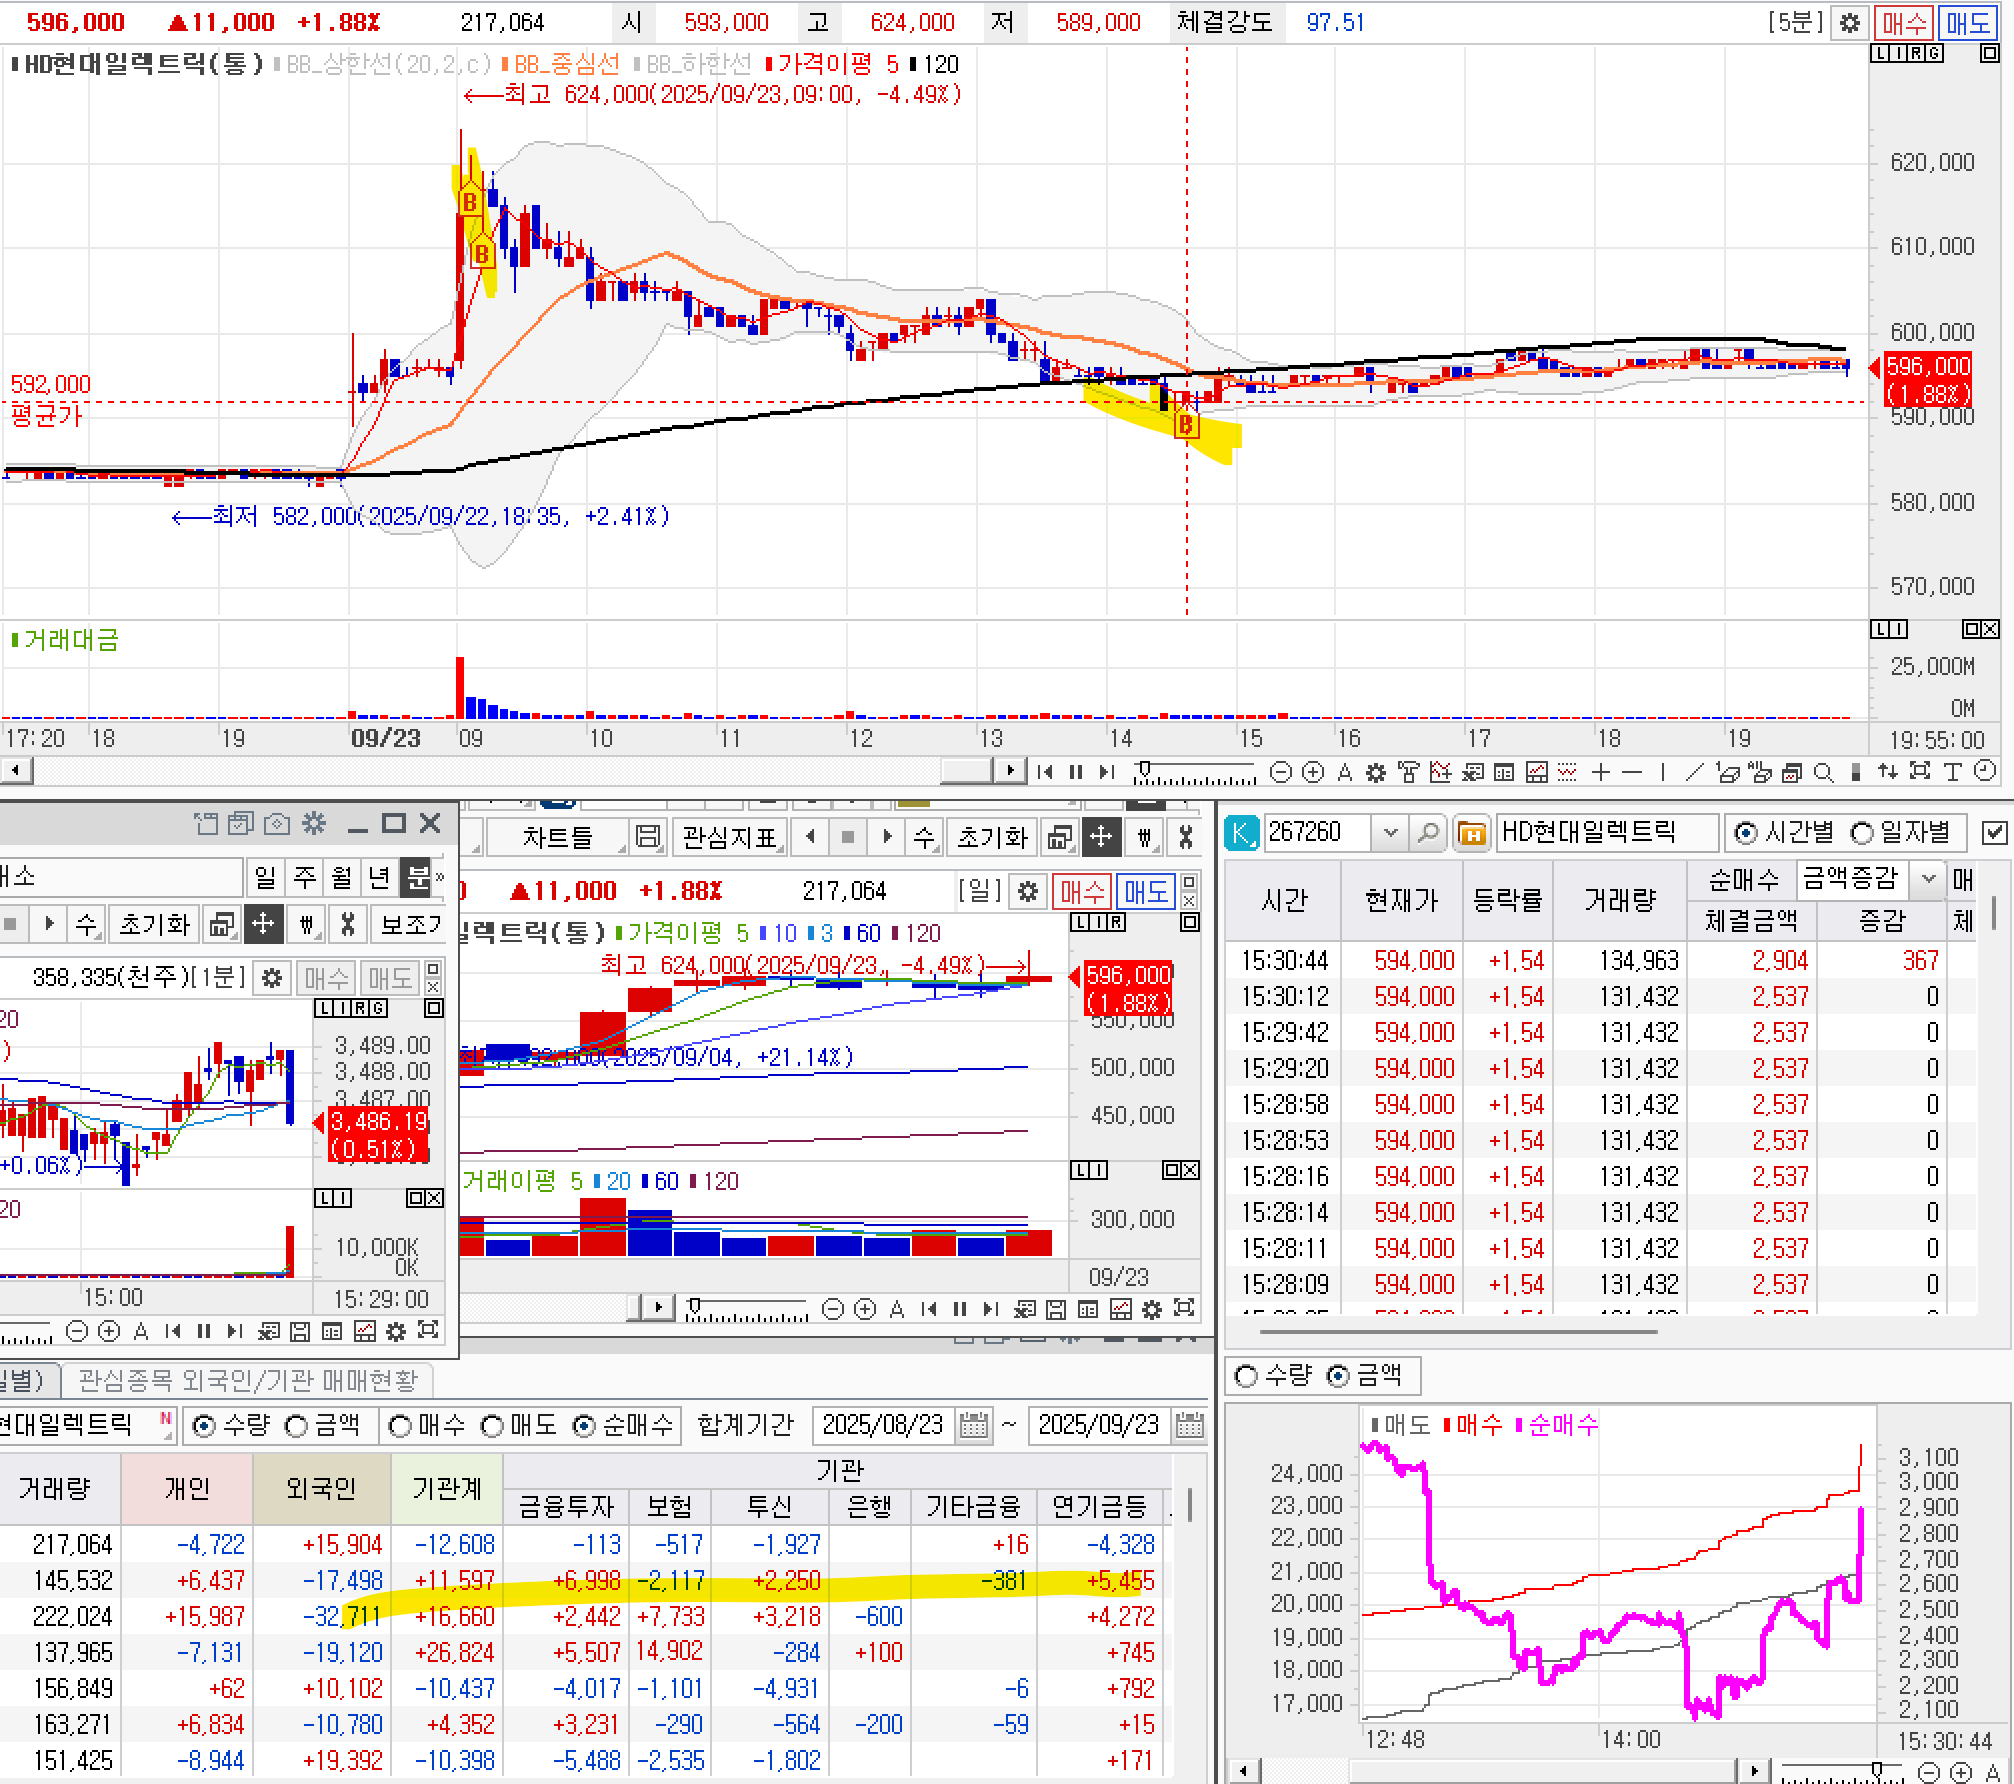The image size is (2014, 1784).
Task: Choose the 매도 radio option in trade filter
Action: coord(492,1426)
